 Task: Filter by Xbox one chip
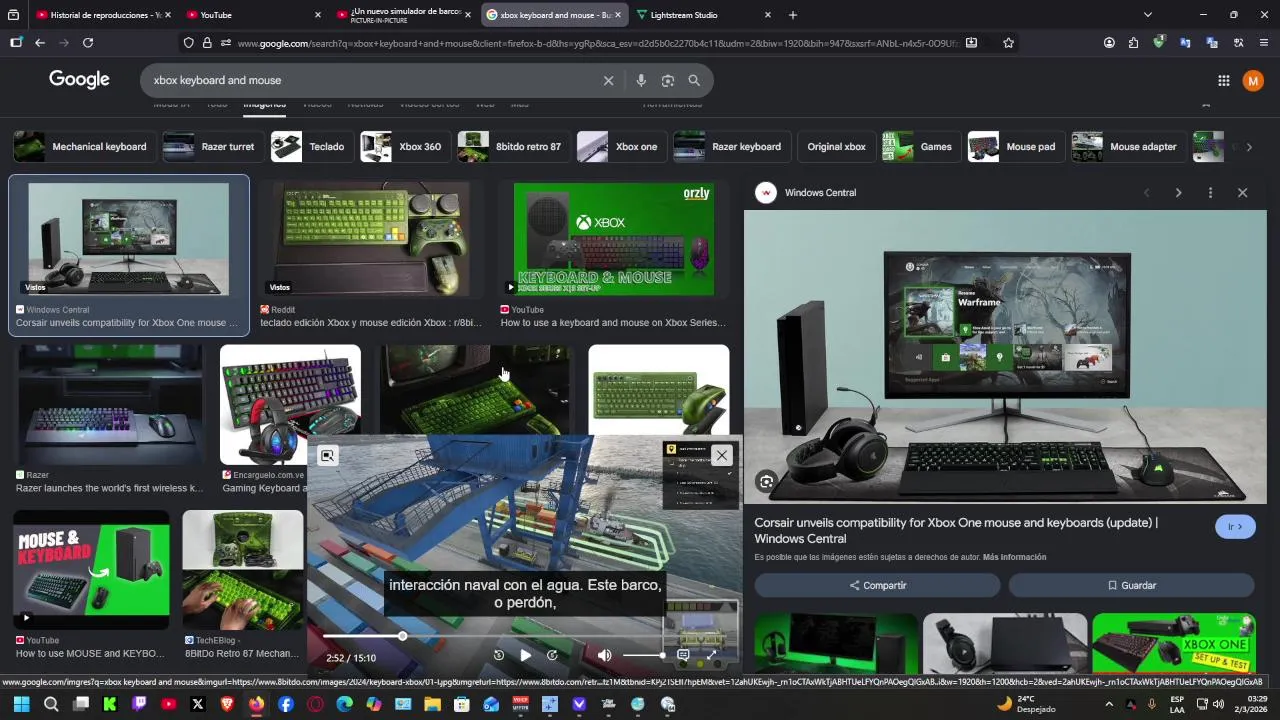(622, 147)
